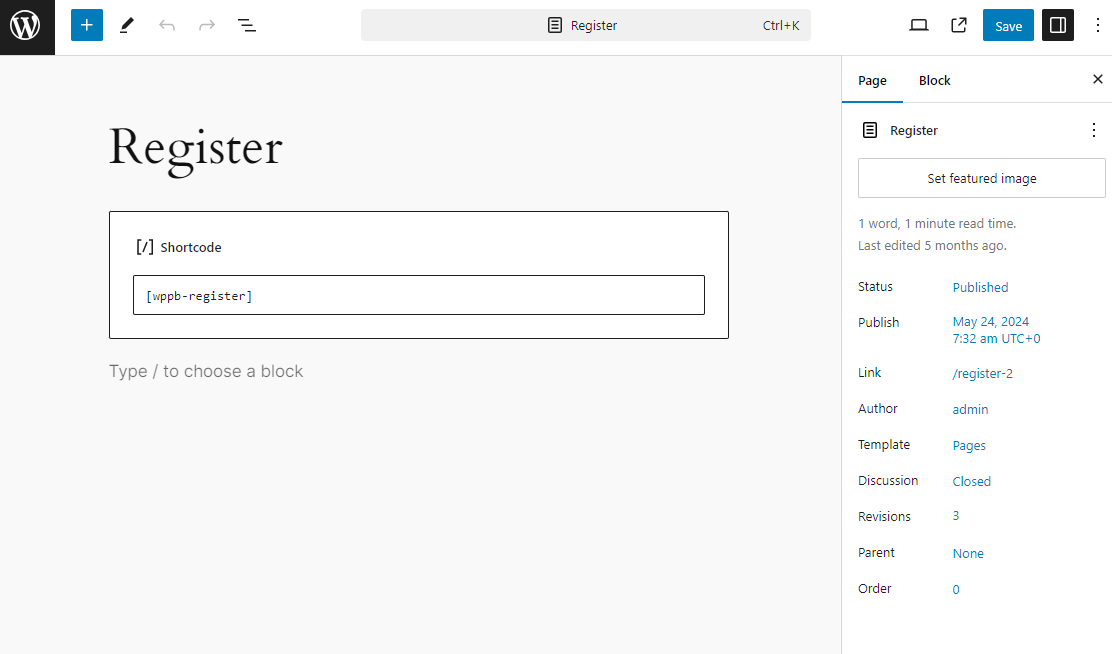Select the Tools pencil icon

click(x=126, y=25)
